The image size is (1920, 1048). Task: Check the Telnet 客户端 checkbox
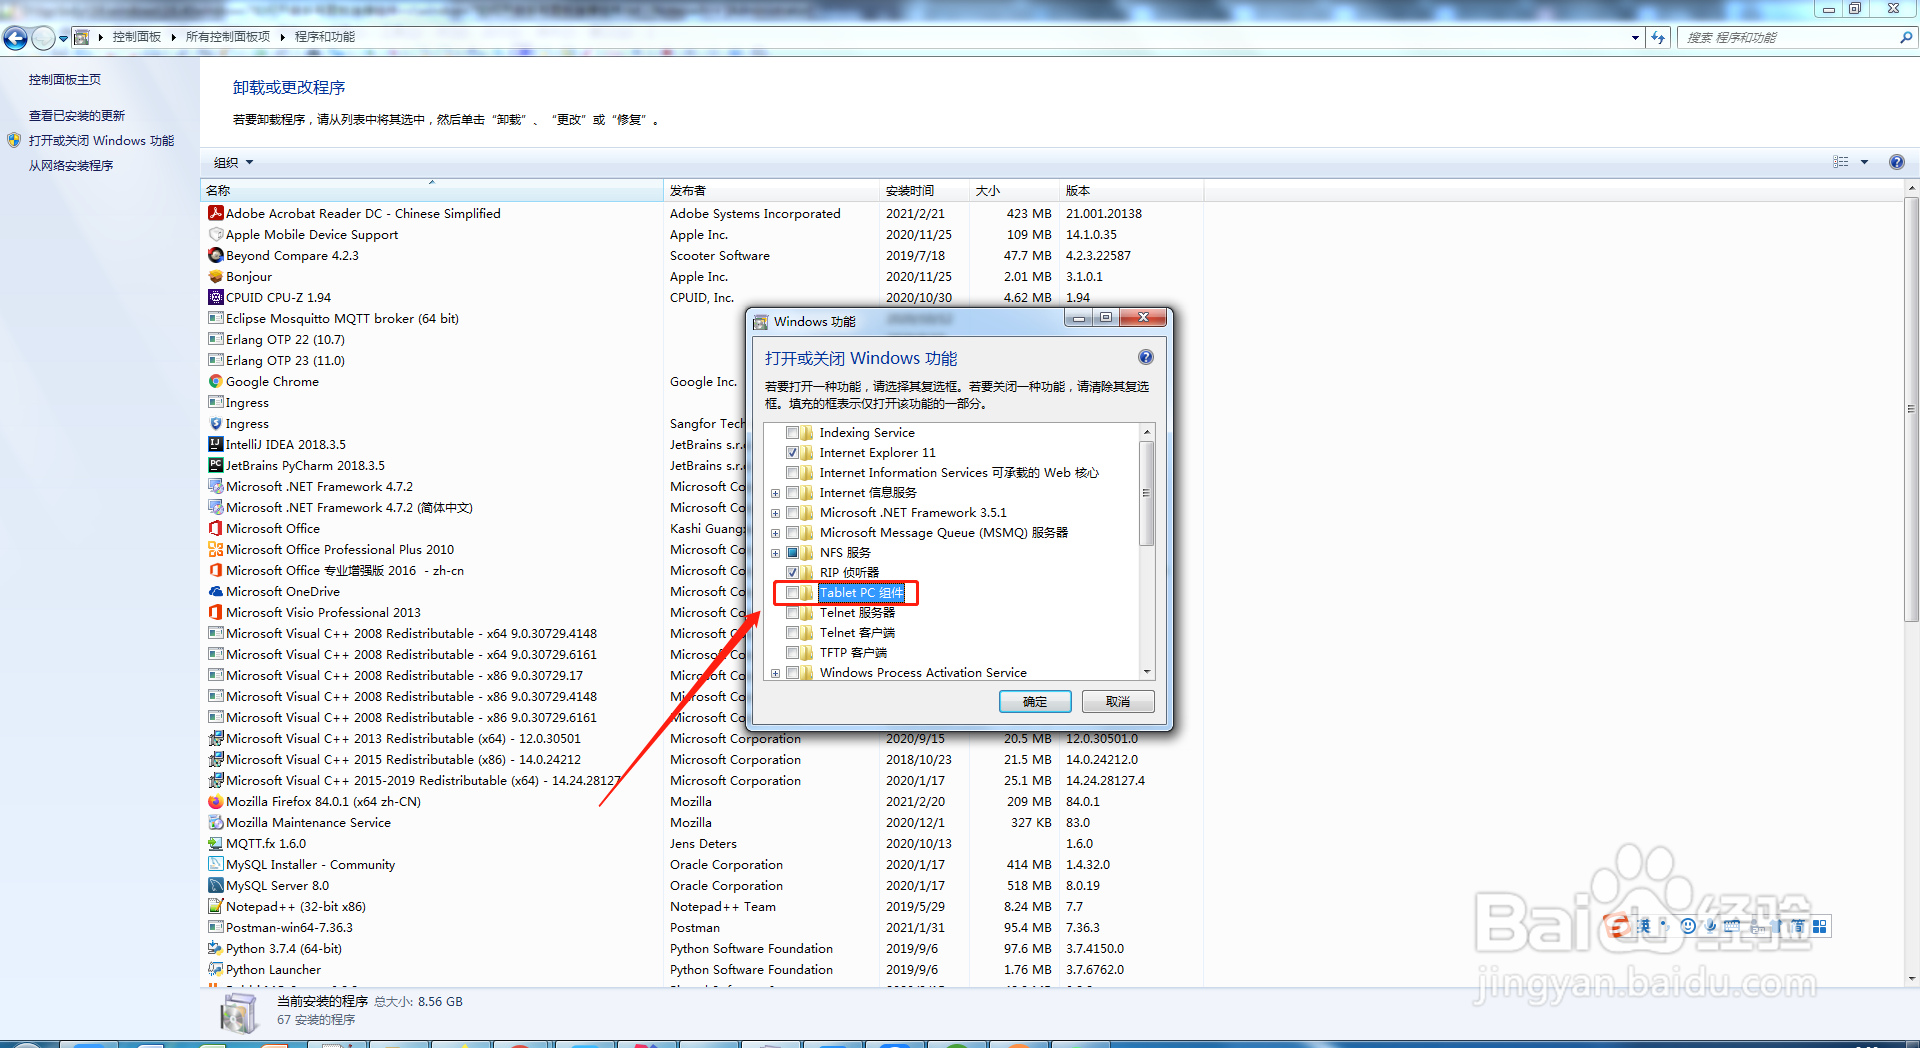click(792, 632)
